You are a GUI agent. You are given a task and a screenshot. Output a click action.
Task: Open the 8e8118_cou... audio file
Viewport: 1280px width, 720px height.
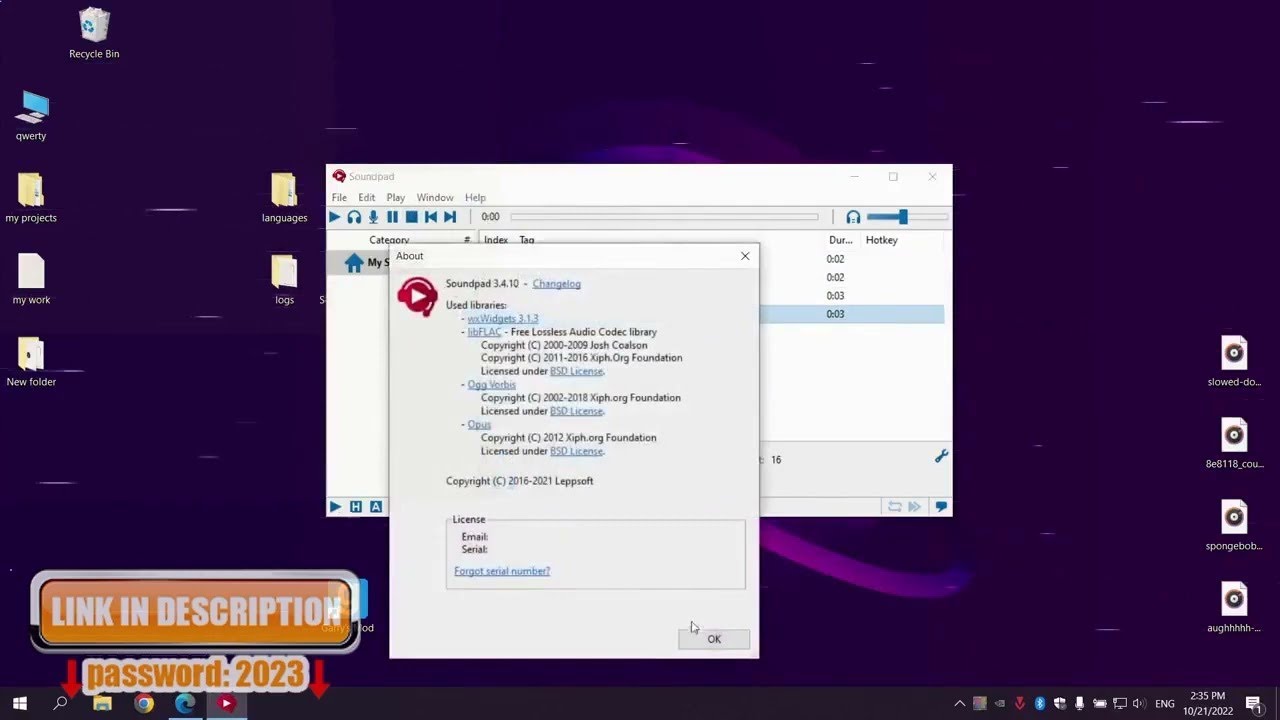point(1234,444)
